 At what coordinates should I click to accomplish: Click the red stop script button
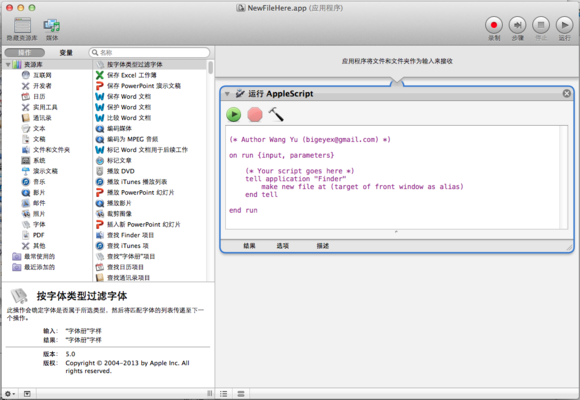point(255,115)
